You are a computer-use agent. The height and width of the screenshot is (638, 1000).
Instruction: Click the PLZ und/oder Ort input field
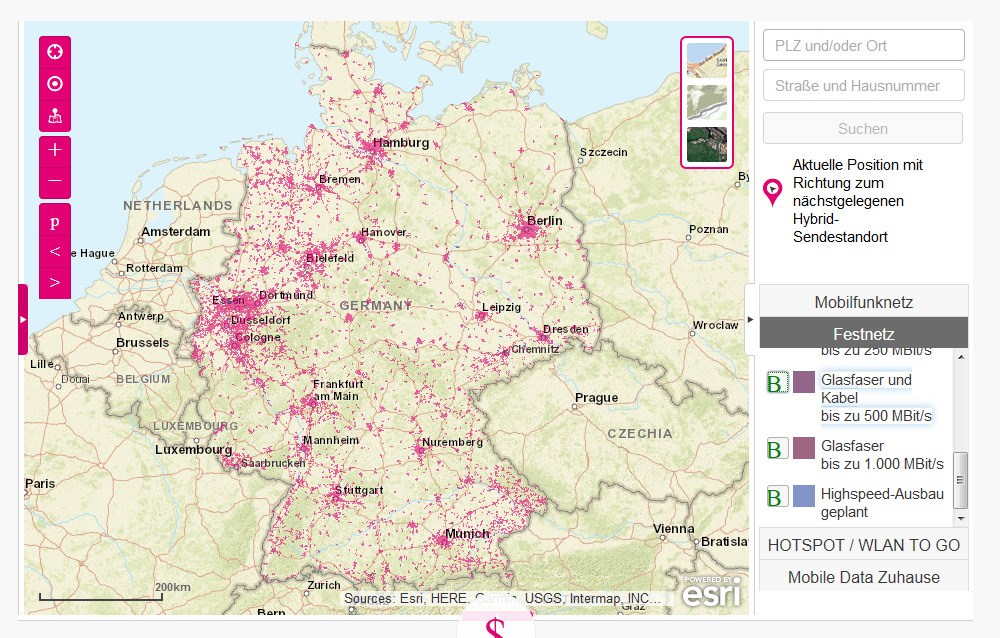(863, 45)
